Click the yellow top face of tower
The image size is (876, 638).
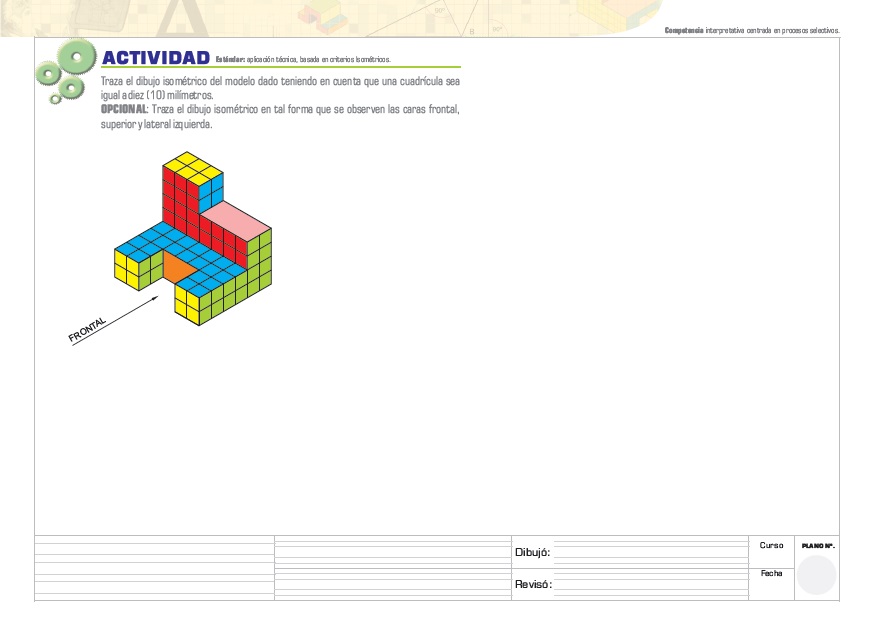pyautogui.click(x=192, y=165)
